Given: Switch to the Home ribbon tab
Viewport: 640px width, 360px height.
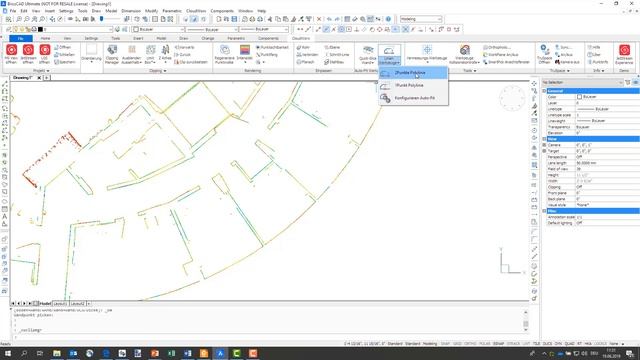Looking at the screenshot, I should [x=45, y=38].
